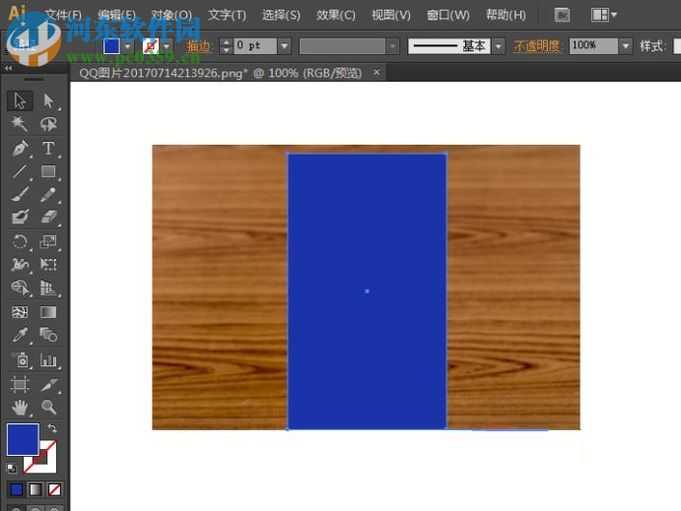The image size is (681, 511).
Task: Select the Free Transform tool
Action: coord(48,264)
